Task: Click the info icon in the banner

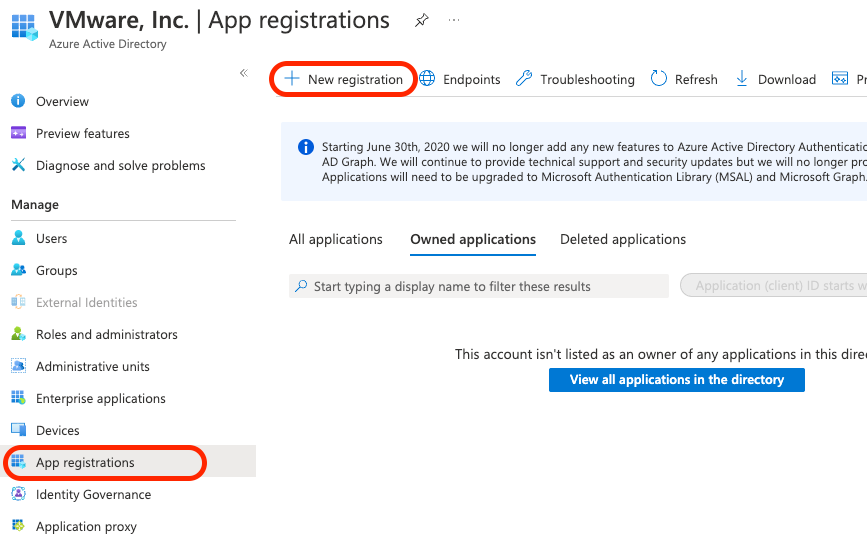Action: click(x=306, y=147)
